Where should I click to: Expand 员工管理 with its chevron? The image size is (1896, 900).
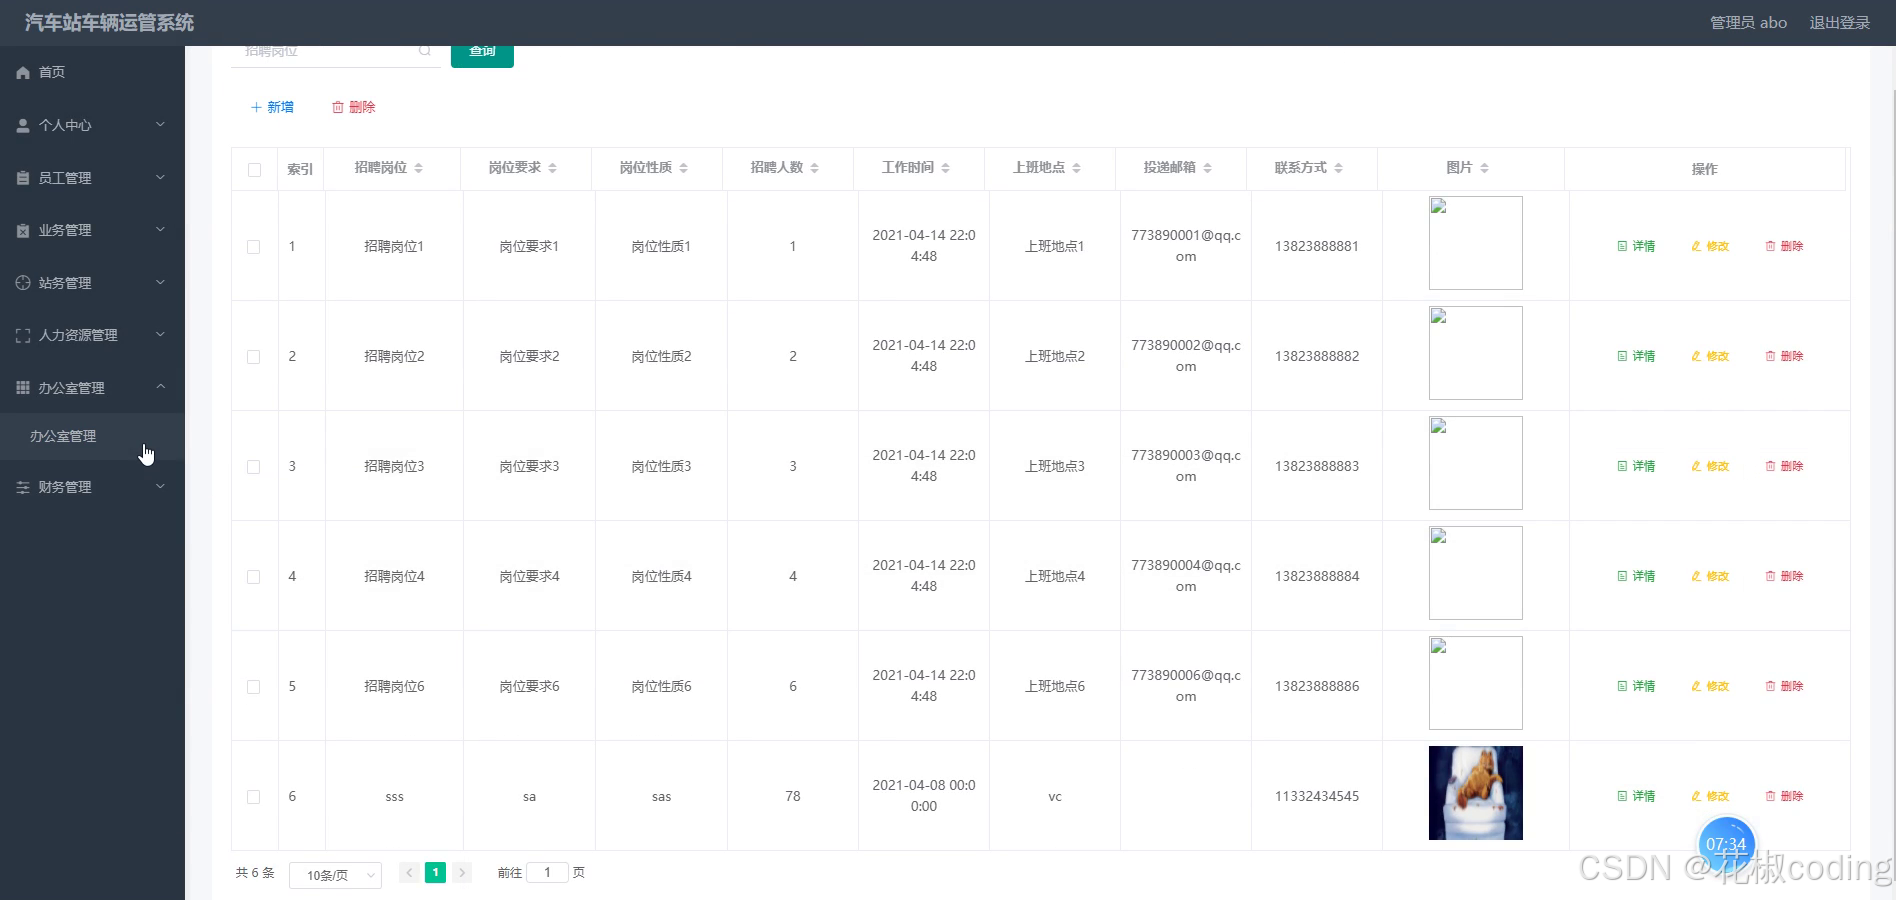click(160, 177)
